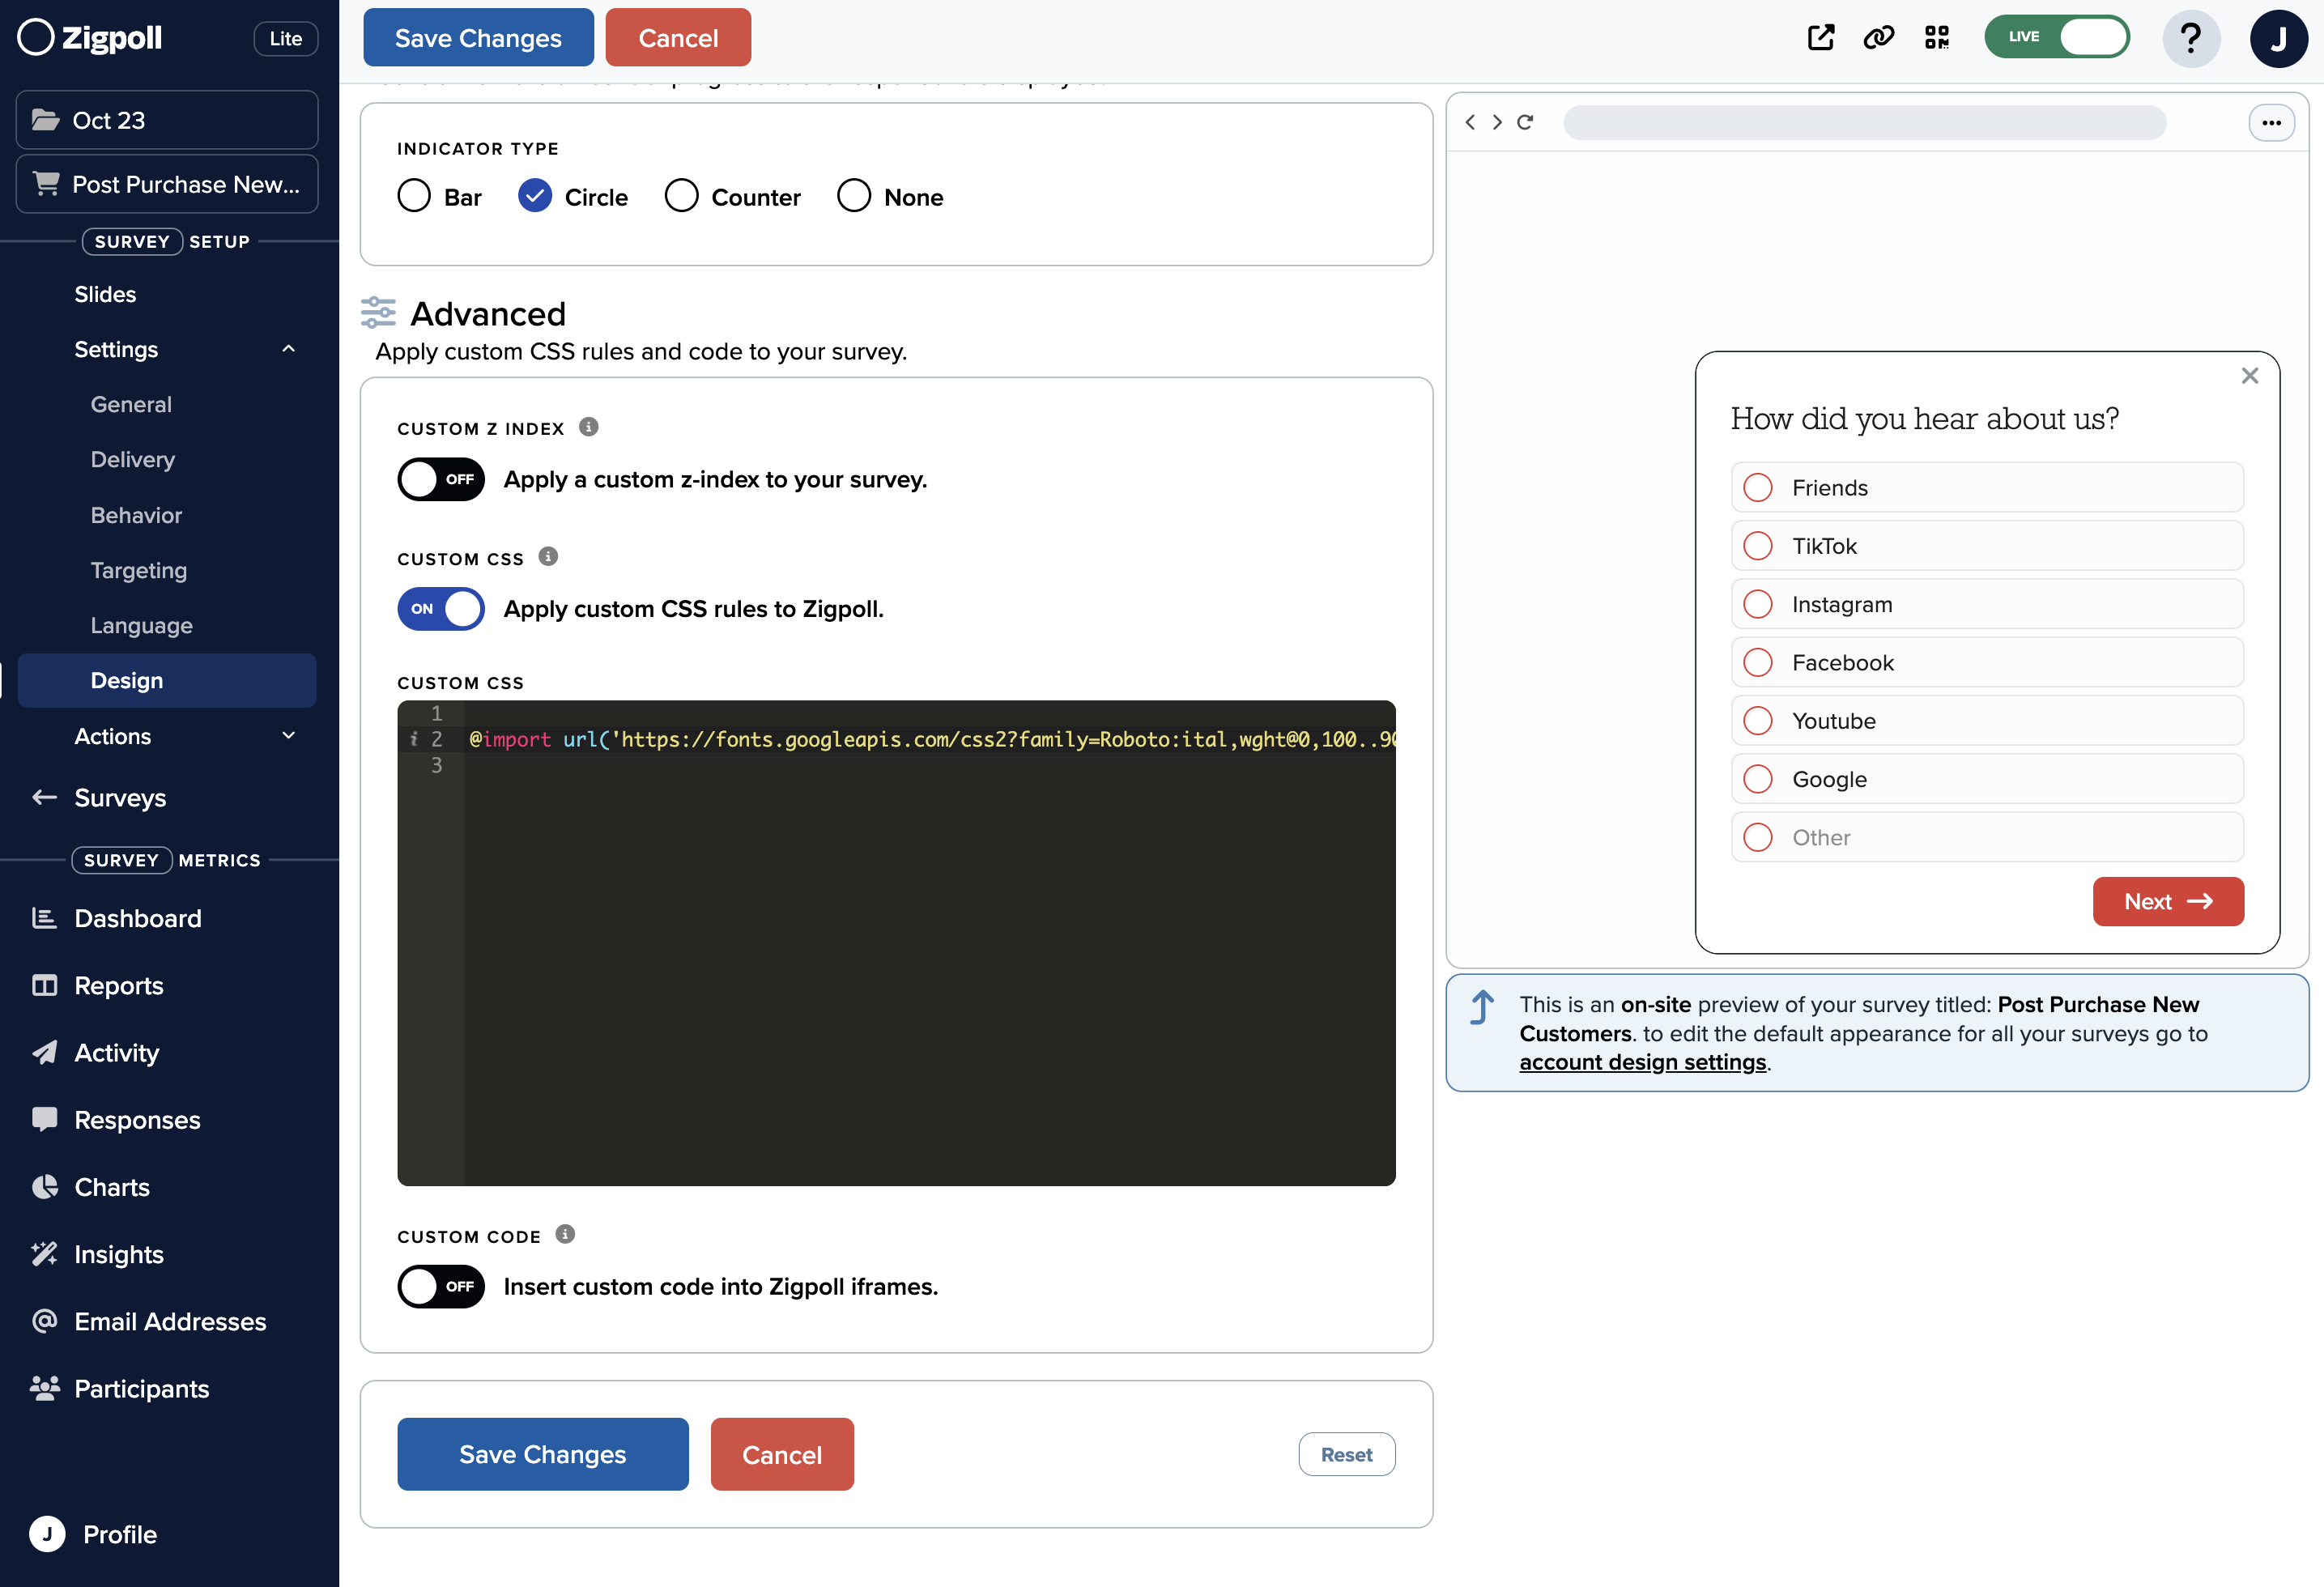Open the Oct 23 folder selector
This screenshot has width=2324, height=1587.
(167, 120)
